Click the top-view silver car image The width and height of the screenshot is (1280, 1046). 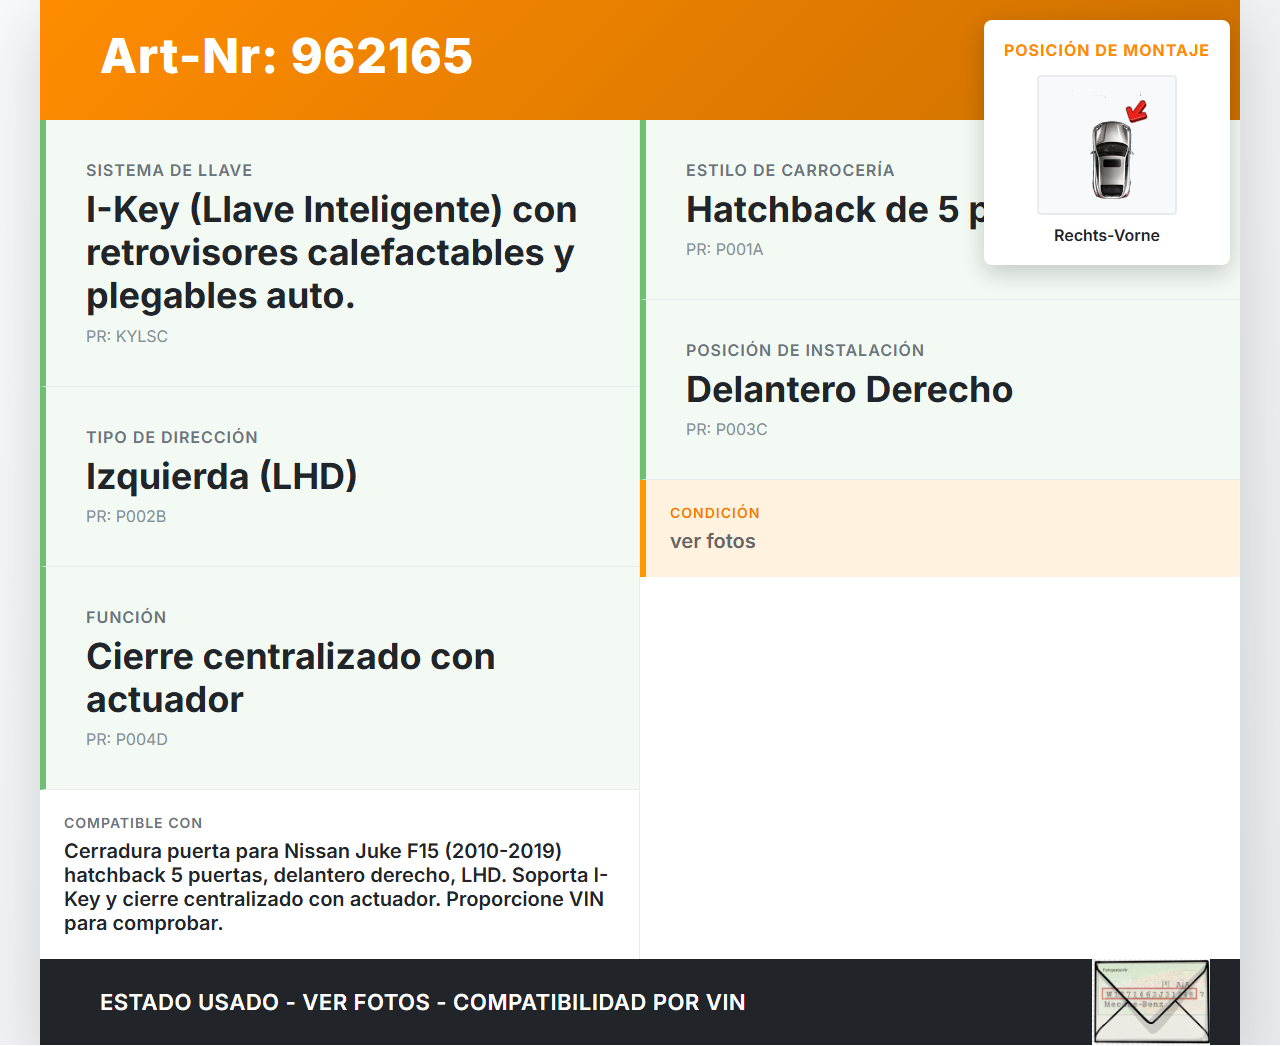coord(1110,159)
